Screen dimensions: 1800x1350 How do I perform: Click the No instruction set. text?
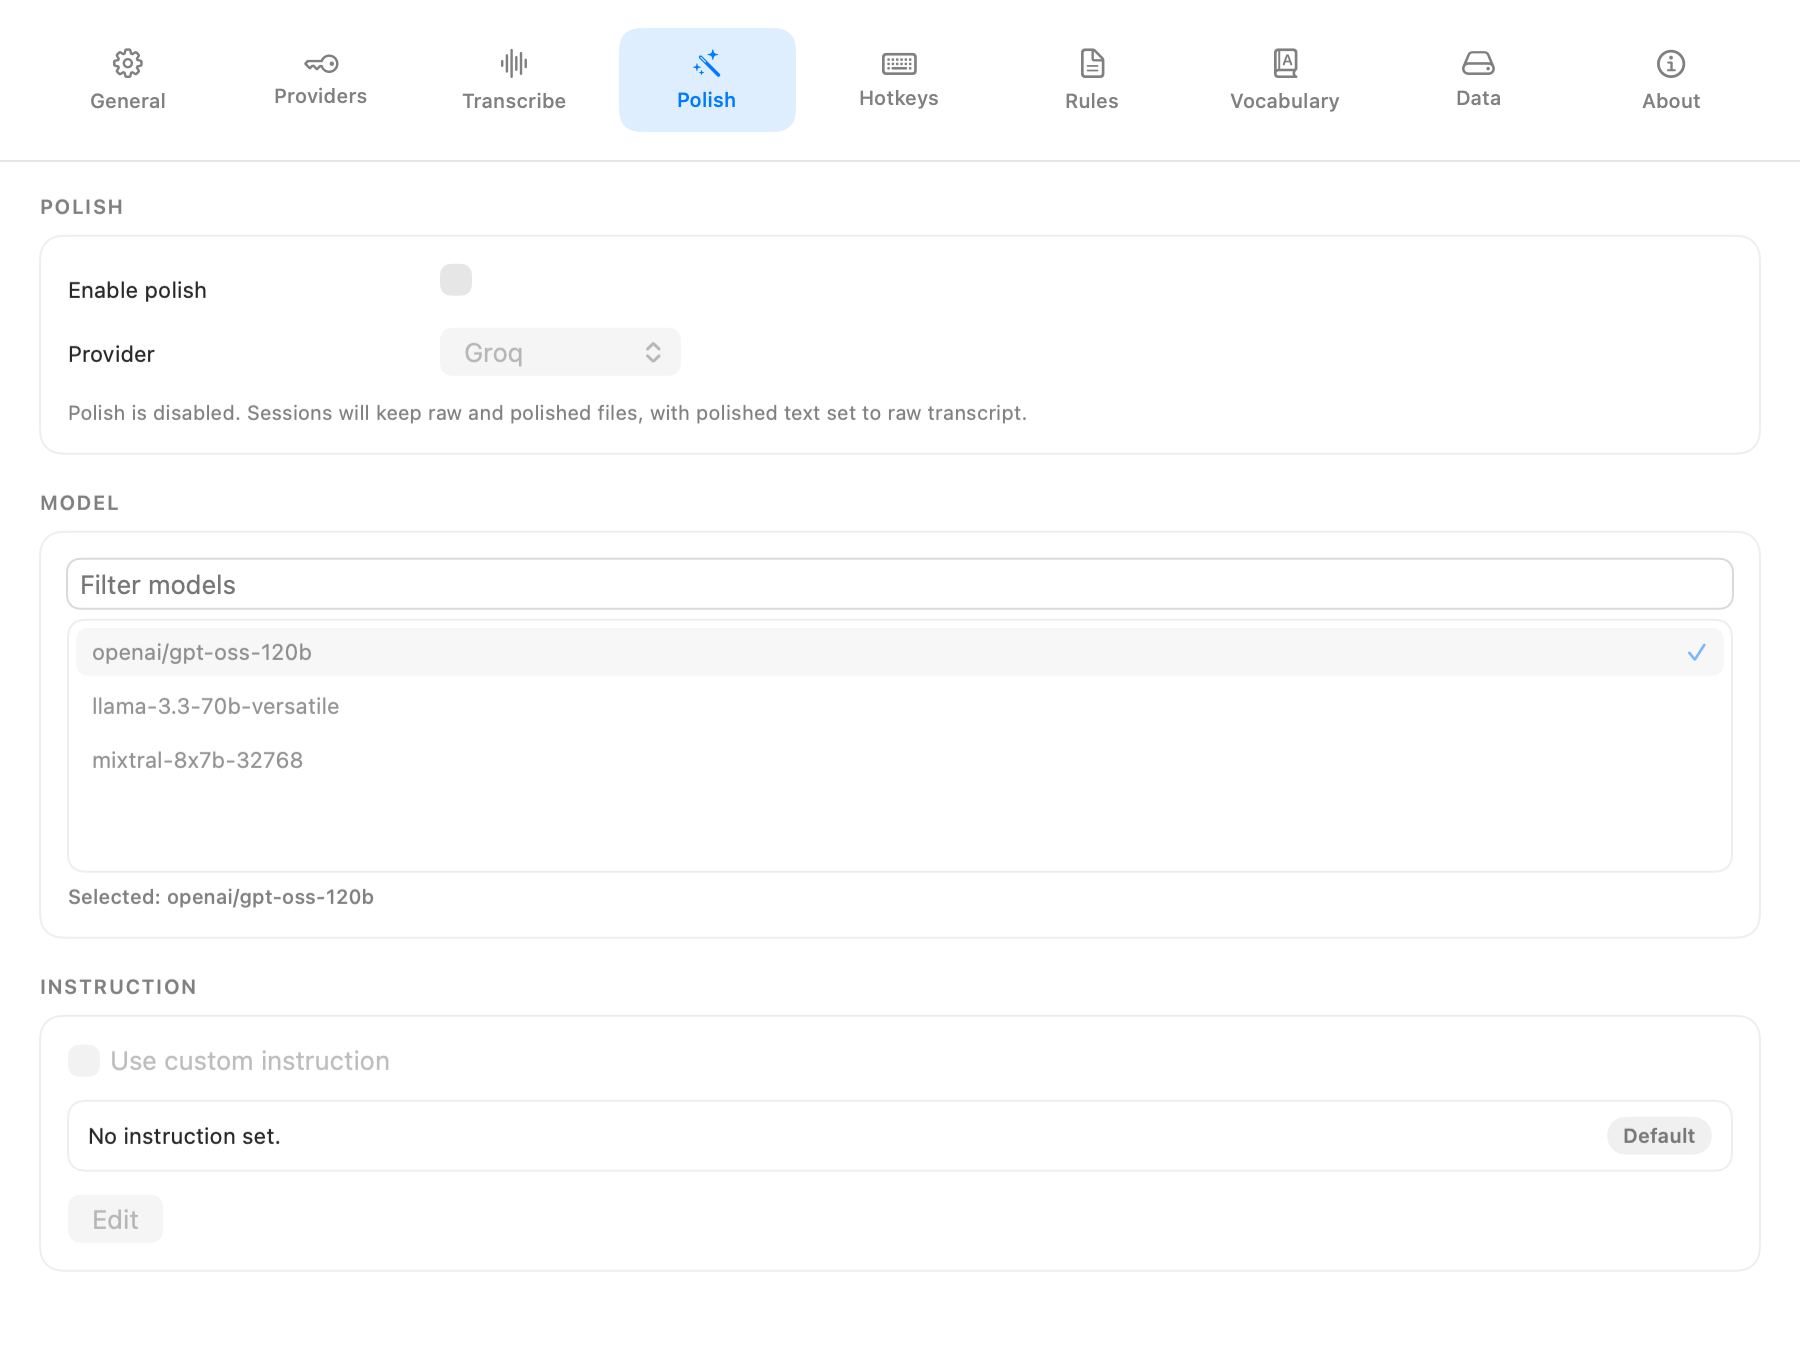point(184,1136)
